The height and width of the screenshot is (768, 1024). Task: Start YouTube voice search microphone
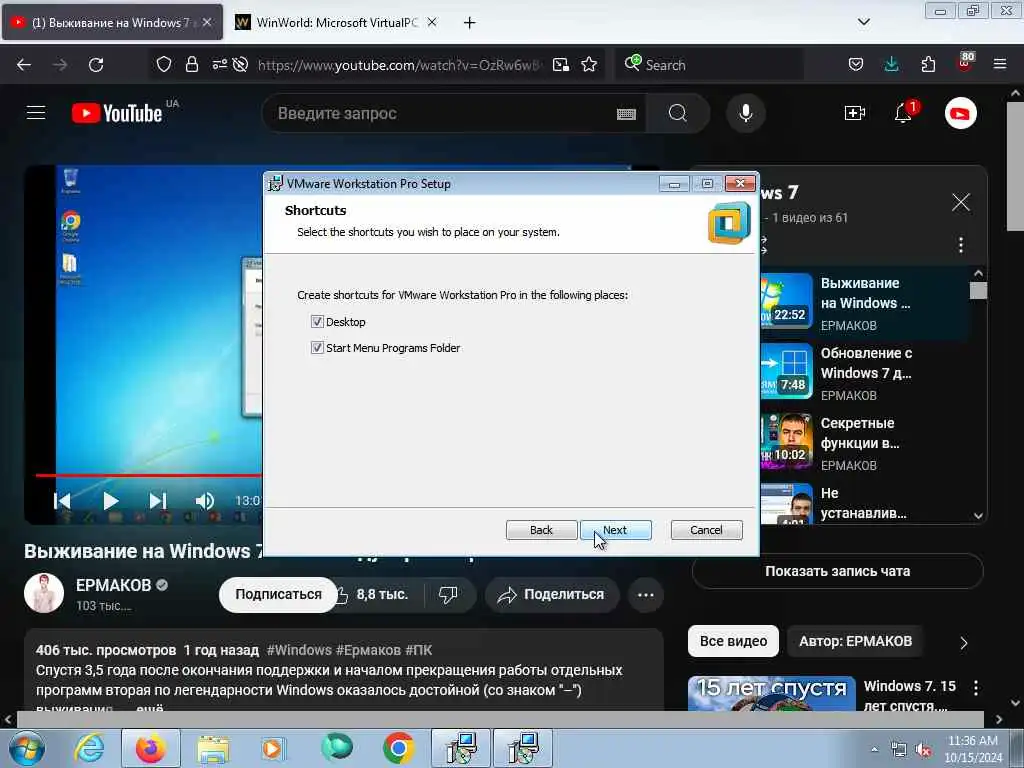pos(745,113)
